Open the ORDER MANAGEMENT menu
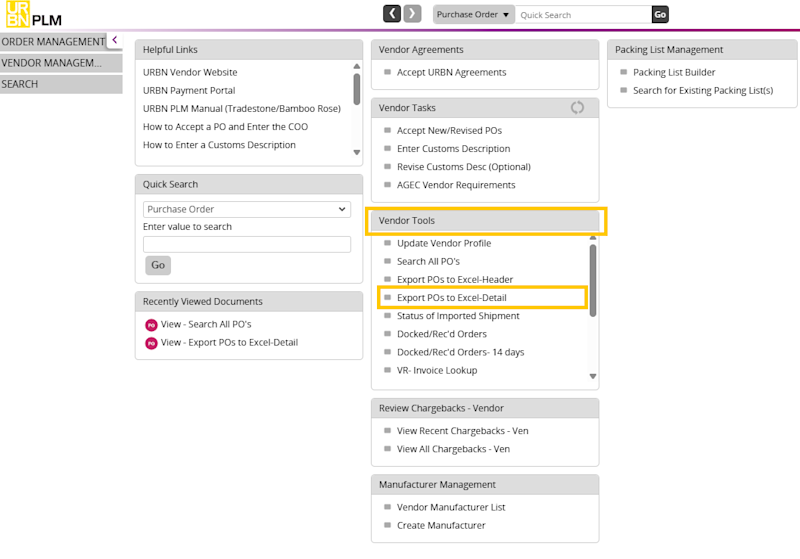Screen dimensions: 800x559 (x=54, y=42)
